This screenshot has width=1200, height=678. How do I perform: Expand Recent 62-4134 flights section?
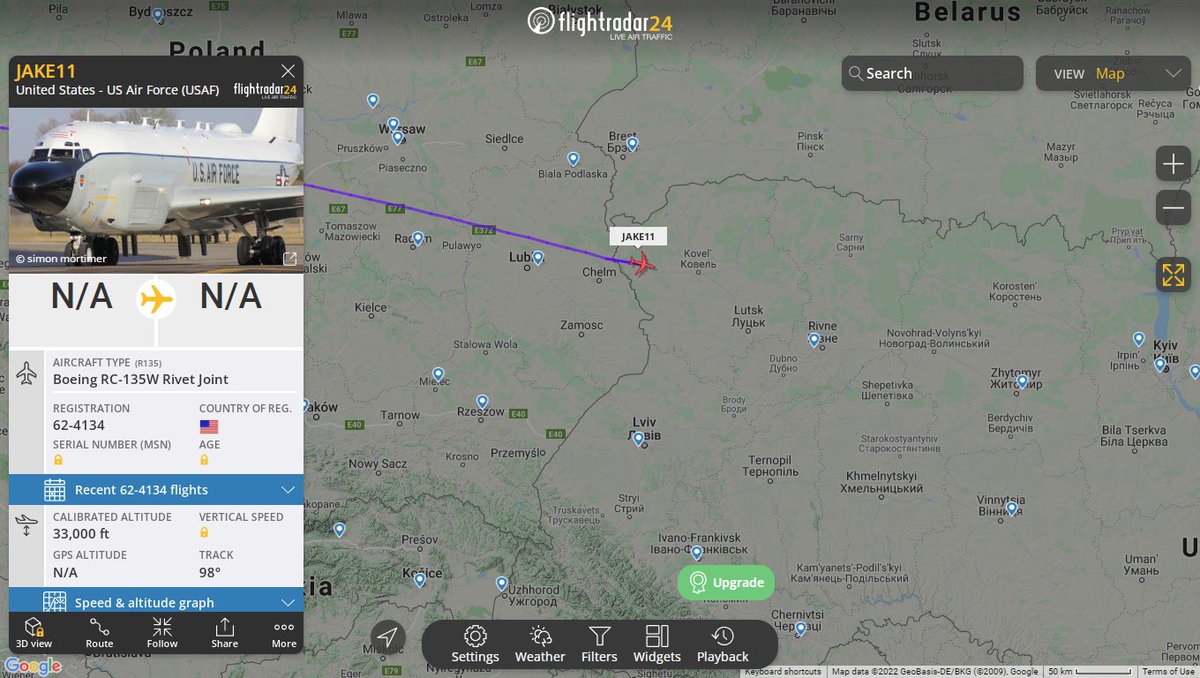tap(156, 489)
